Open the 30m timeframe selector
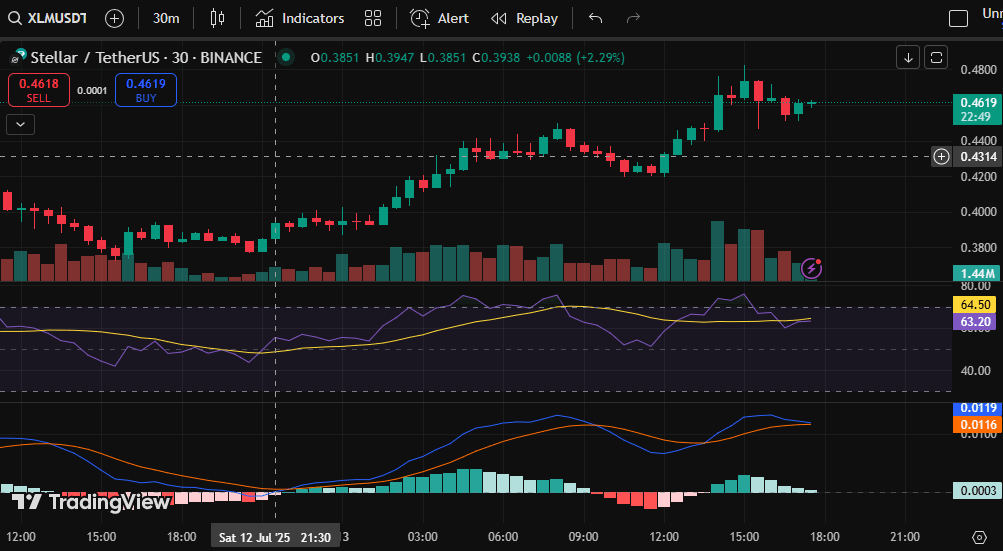This screenshot has width=1003, height=551. pyautogui.click(x=166, y=18)
